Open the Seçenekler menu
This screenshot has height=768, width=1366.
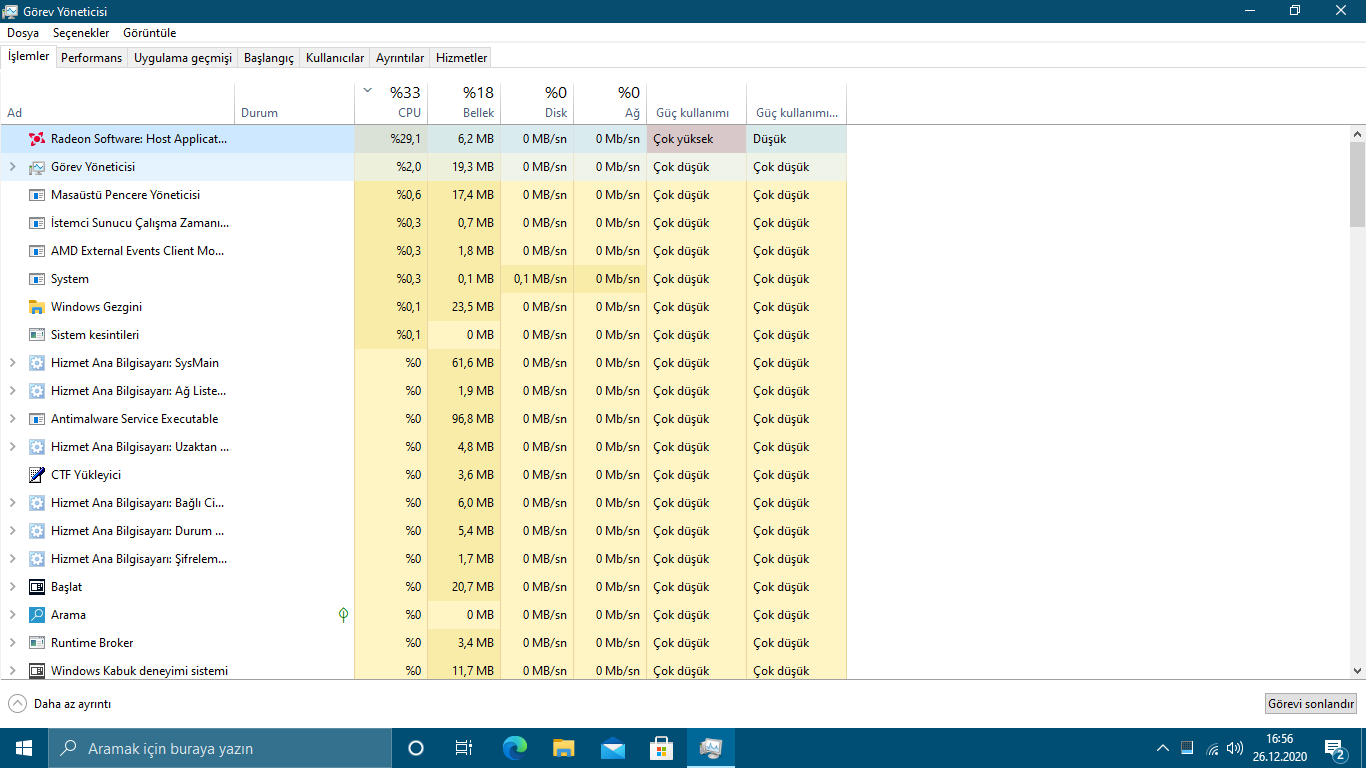(81, 33)
